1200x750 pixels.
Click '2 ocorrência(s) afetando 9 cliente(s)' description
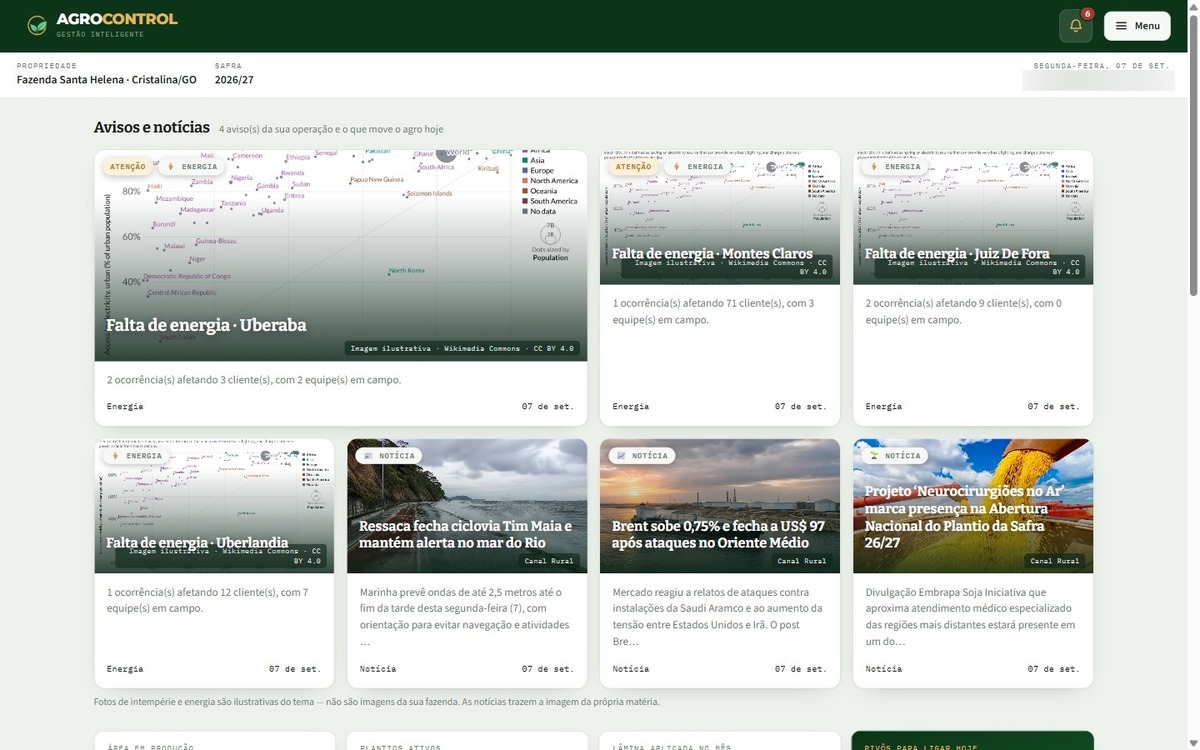tap(963, 311)
